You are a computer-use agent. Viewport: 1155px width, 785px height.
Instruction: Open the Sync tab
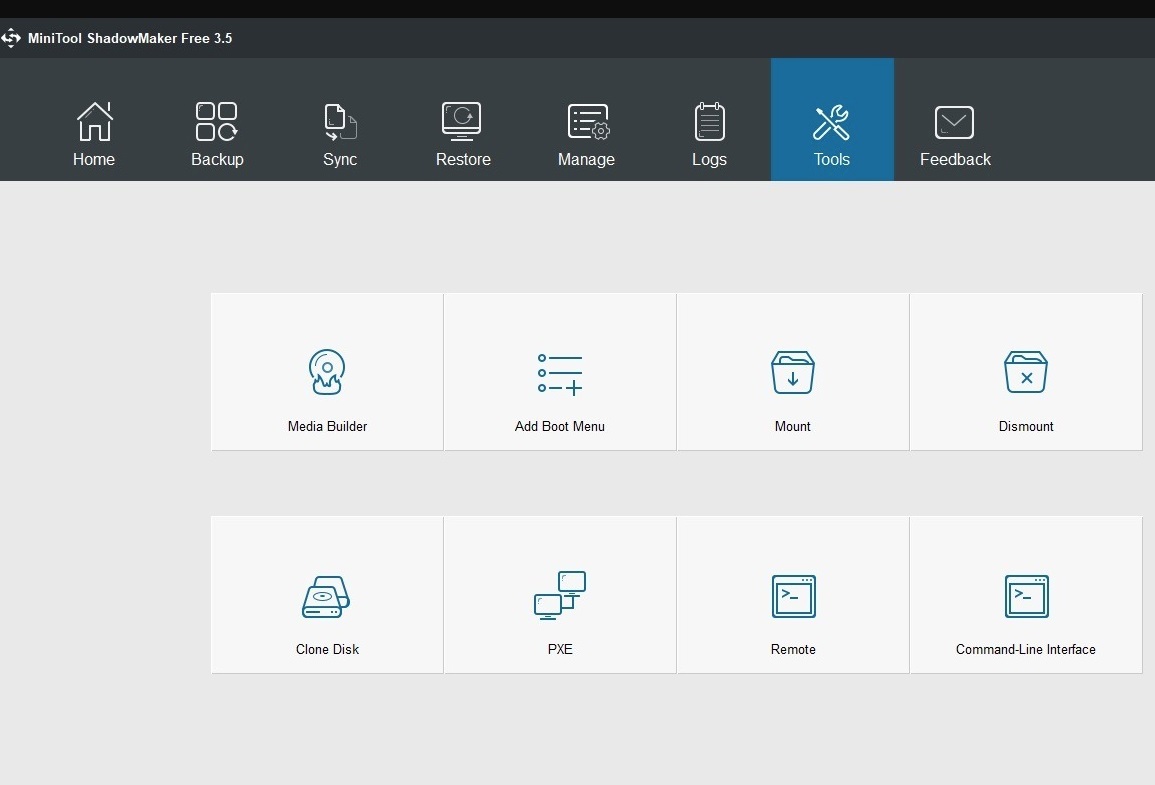point(340,133)
